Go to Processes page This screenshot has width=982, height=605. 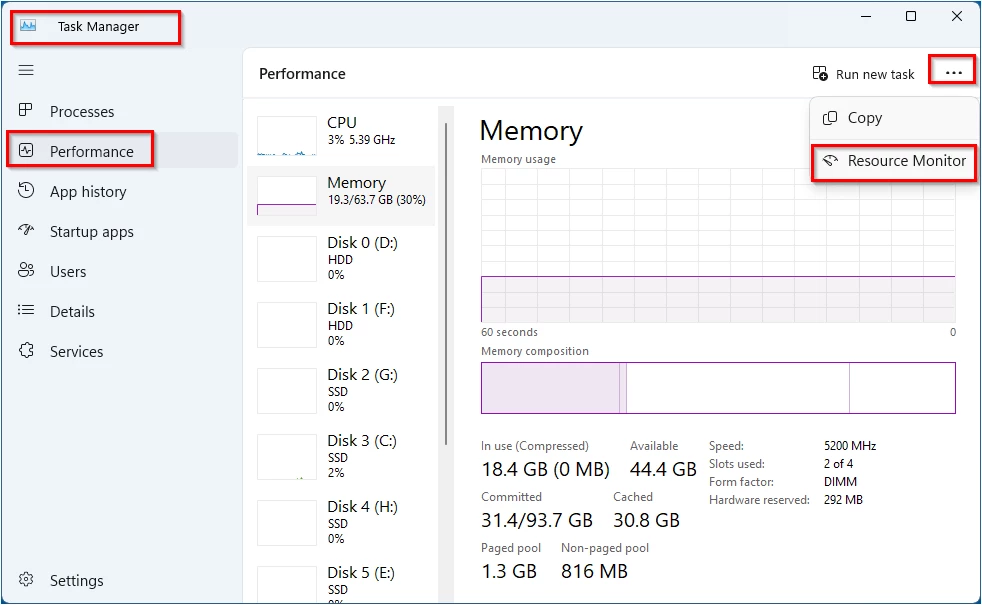click(122, 111)
